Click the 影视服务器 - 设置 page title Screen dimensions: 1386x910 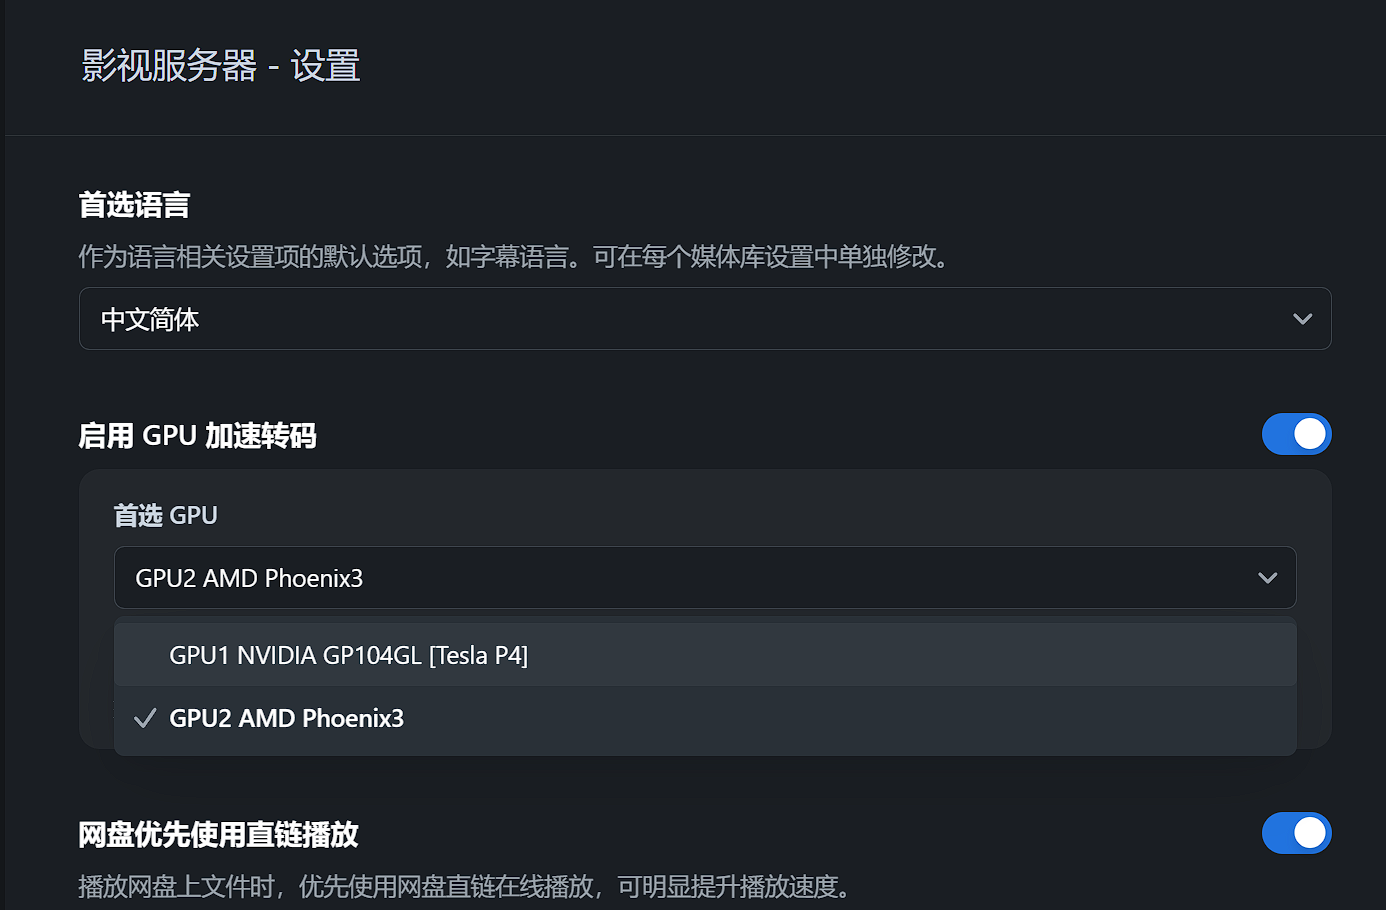pyautogui.click(x=220, y=66)
